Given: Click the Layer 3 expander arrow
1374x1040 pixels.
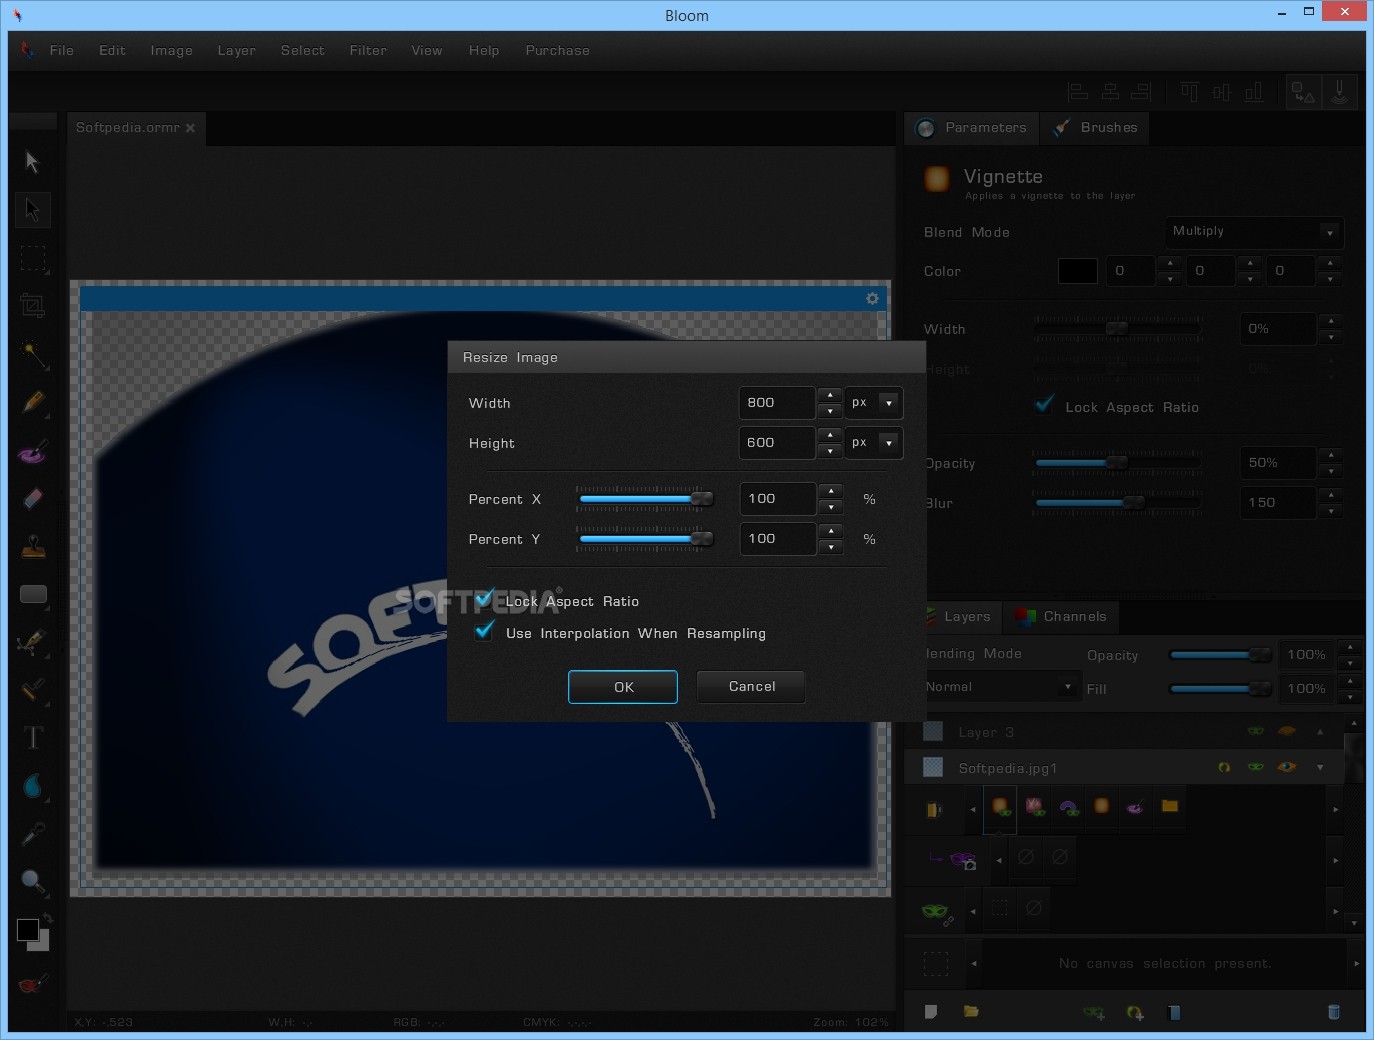Looking at the screenshot, I should point(1320,731).
